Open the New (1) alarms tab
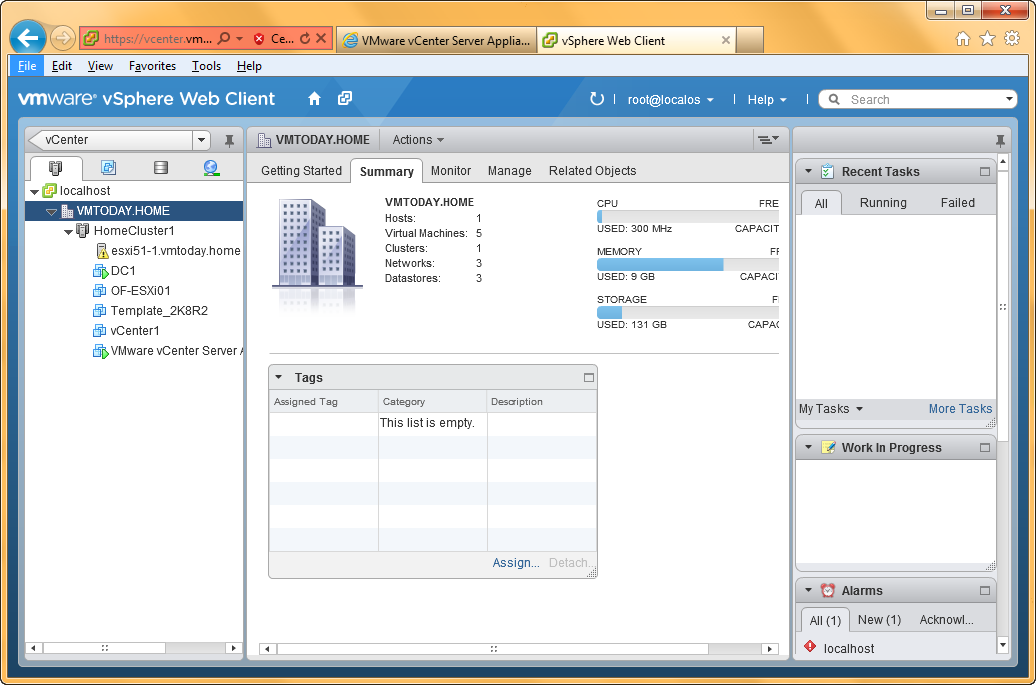Image resolution: width=1036 pixels, height=685 pixels. [x=879, y=620]
